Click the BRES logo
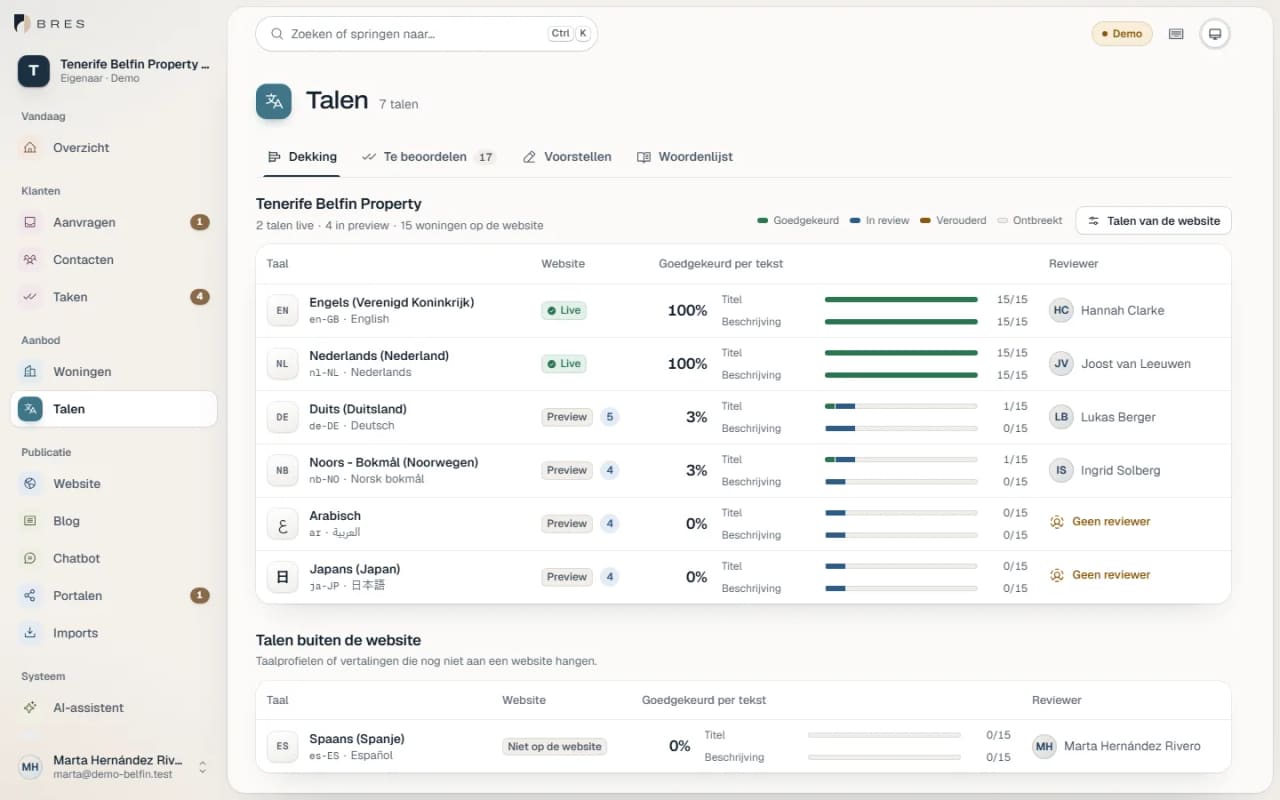The height and width of the screenshot is (800, 1280). pyautogui.click(x=49, y=23)
